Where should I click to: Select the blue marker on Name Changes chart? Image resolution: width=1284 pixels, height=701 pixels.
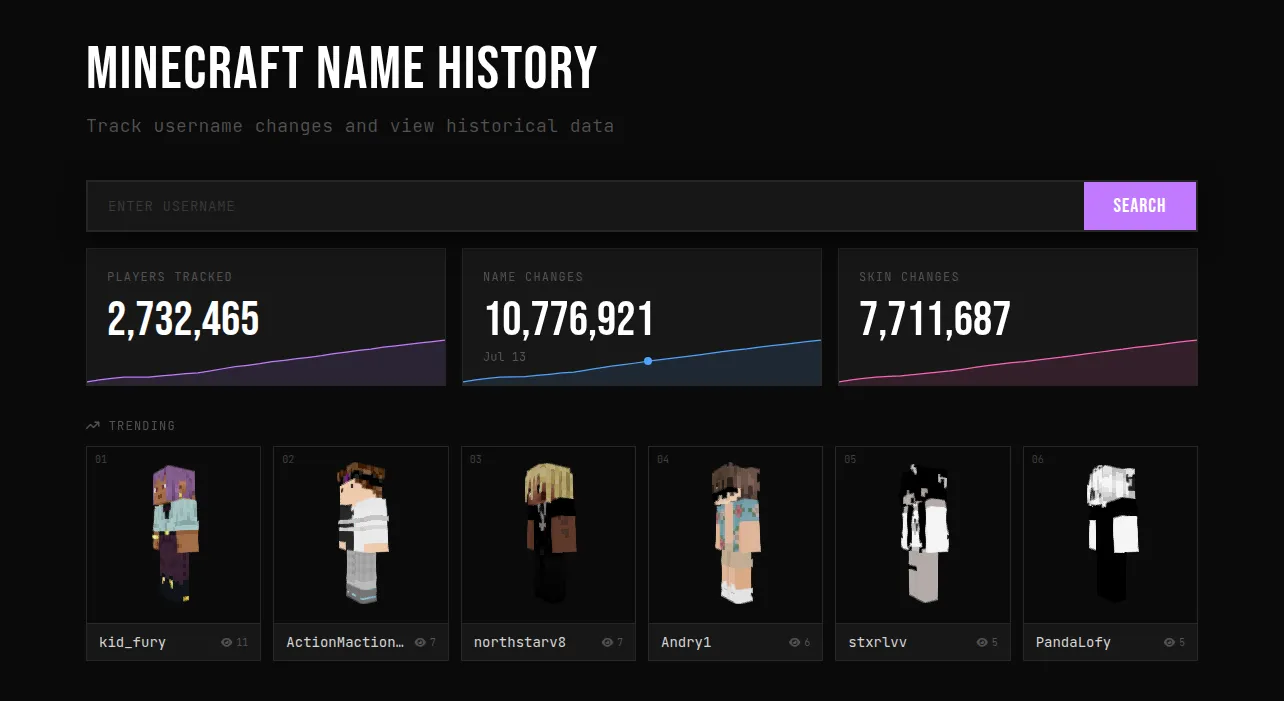click(x=648, y=361)
